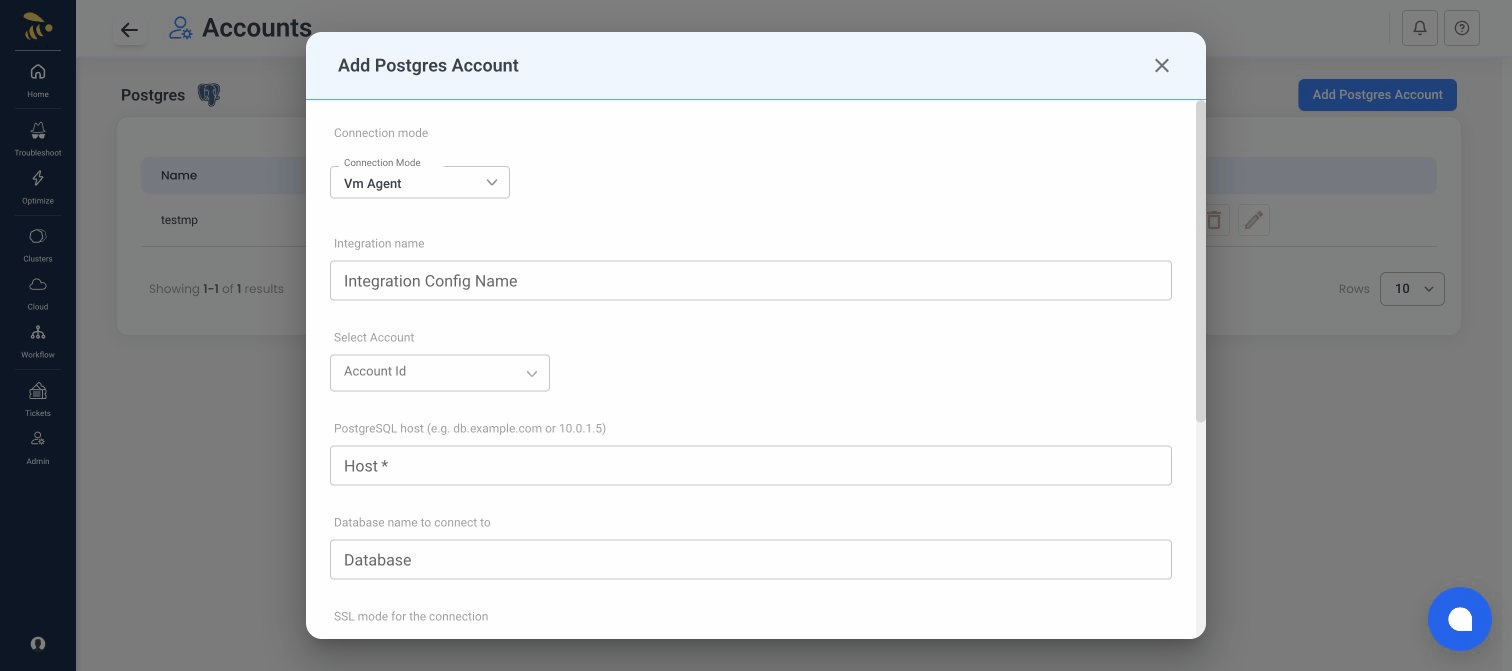This screenshot has height=671, width=1512.
Task: Click into the Host input field
Action: [751, 465]
